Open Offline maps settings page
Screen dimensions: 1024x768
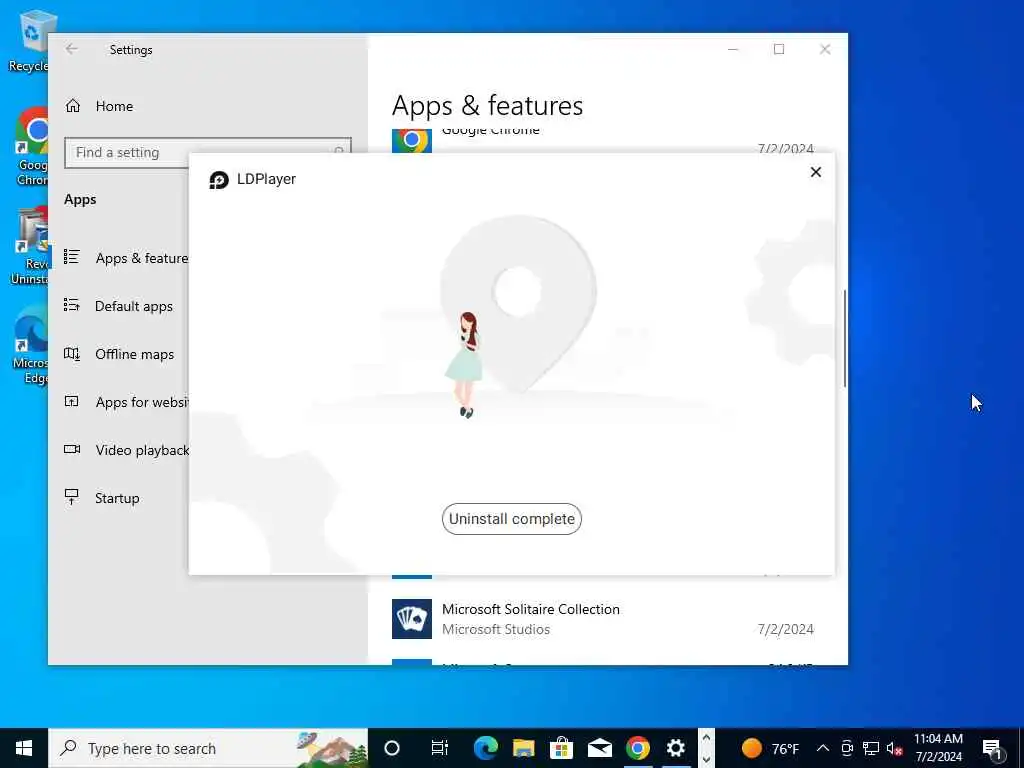pyautogui.click(x=120, y=354)
